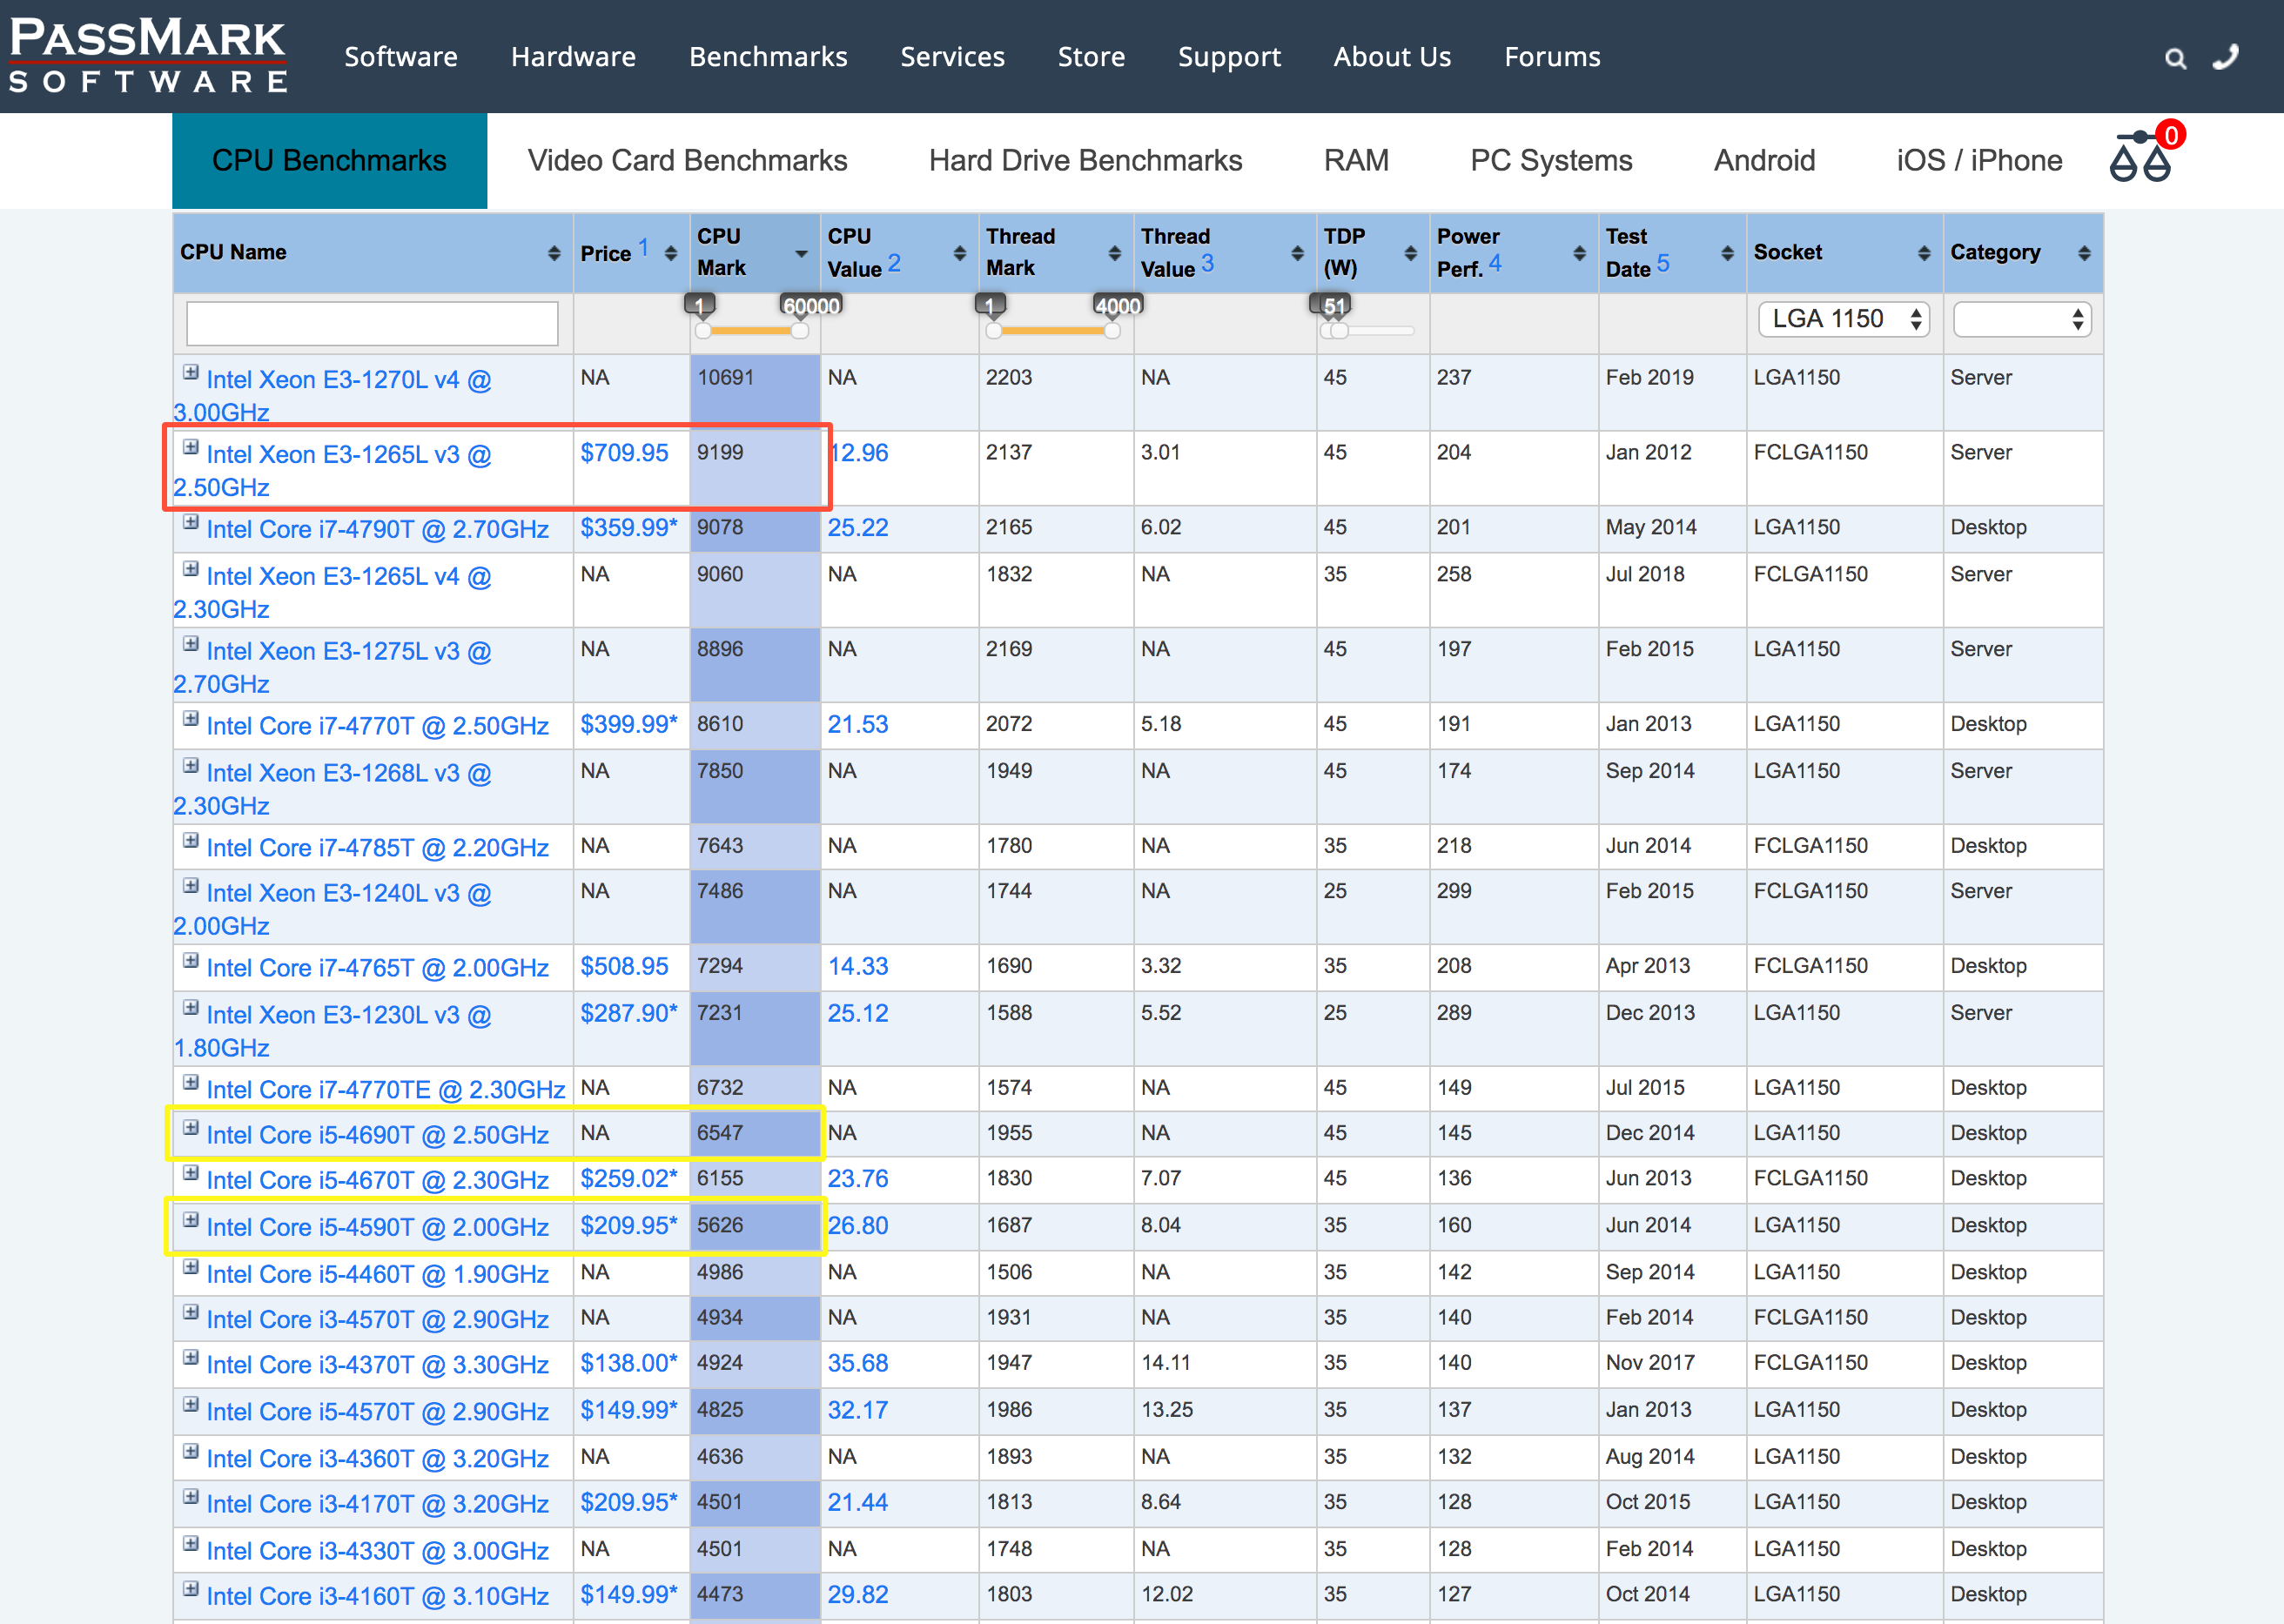This screenshot has width=2284, height=1624.
Task: Click plus icon beside Intel Core i3-4330T
Action: [x=191, y=1543]
